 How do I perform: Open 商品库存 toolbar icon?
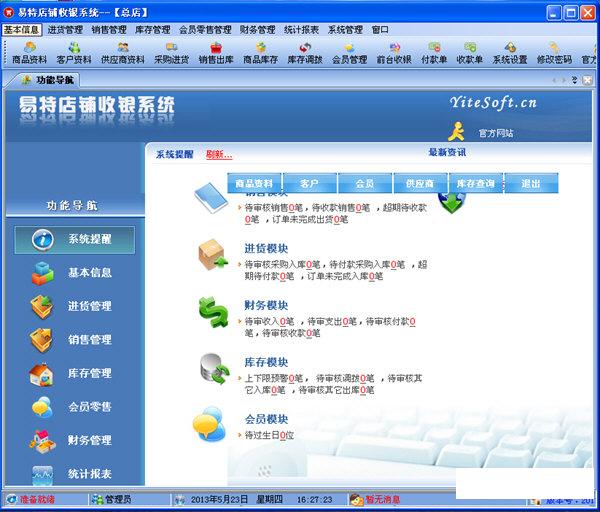tap(261, 53)
